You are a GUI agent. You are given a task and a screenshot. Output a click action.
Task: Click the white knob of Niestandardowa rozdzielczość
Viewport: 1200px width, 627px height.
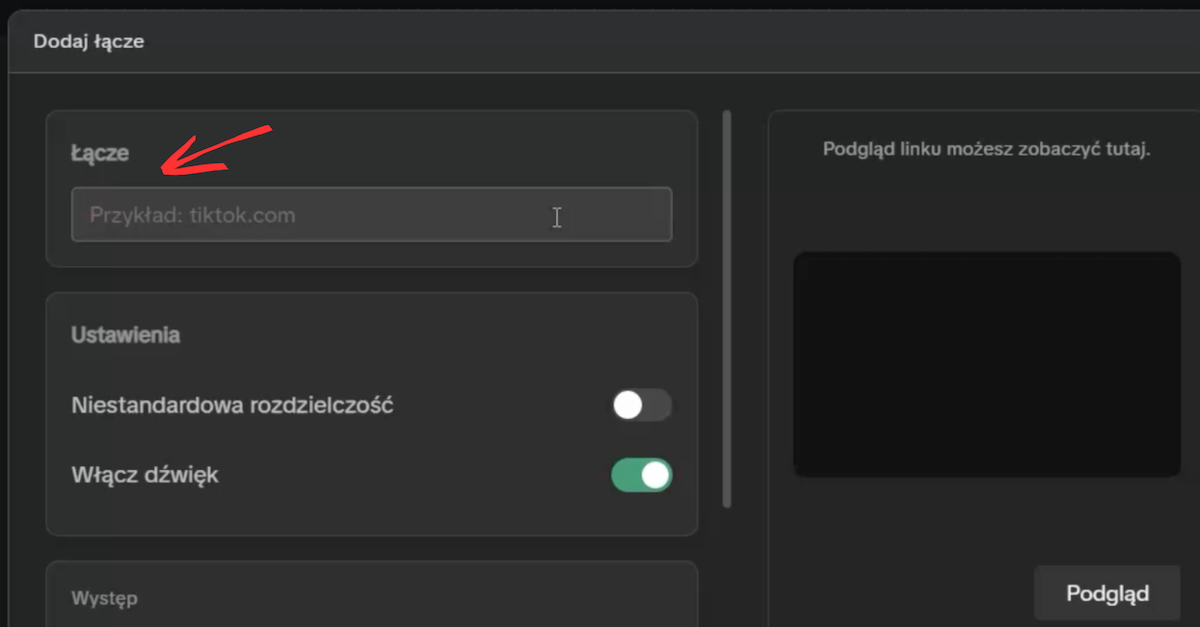(628, 405)
